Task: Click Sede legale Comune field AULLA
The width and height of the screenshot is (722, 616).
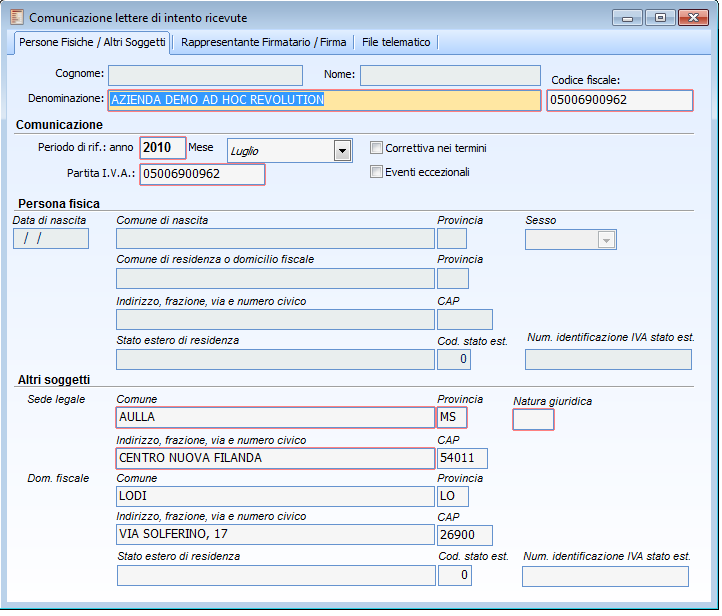Action: 275,418
